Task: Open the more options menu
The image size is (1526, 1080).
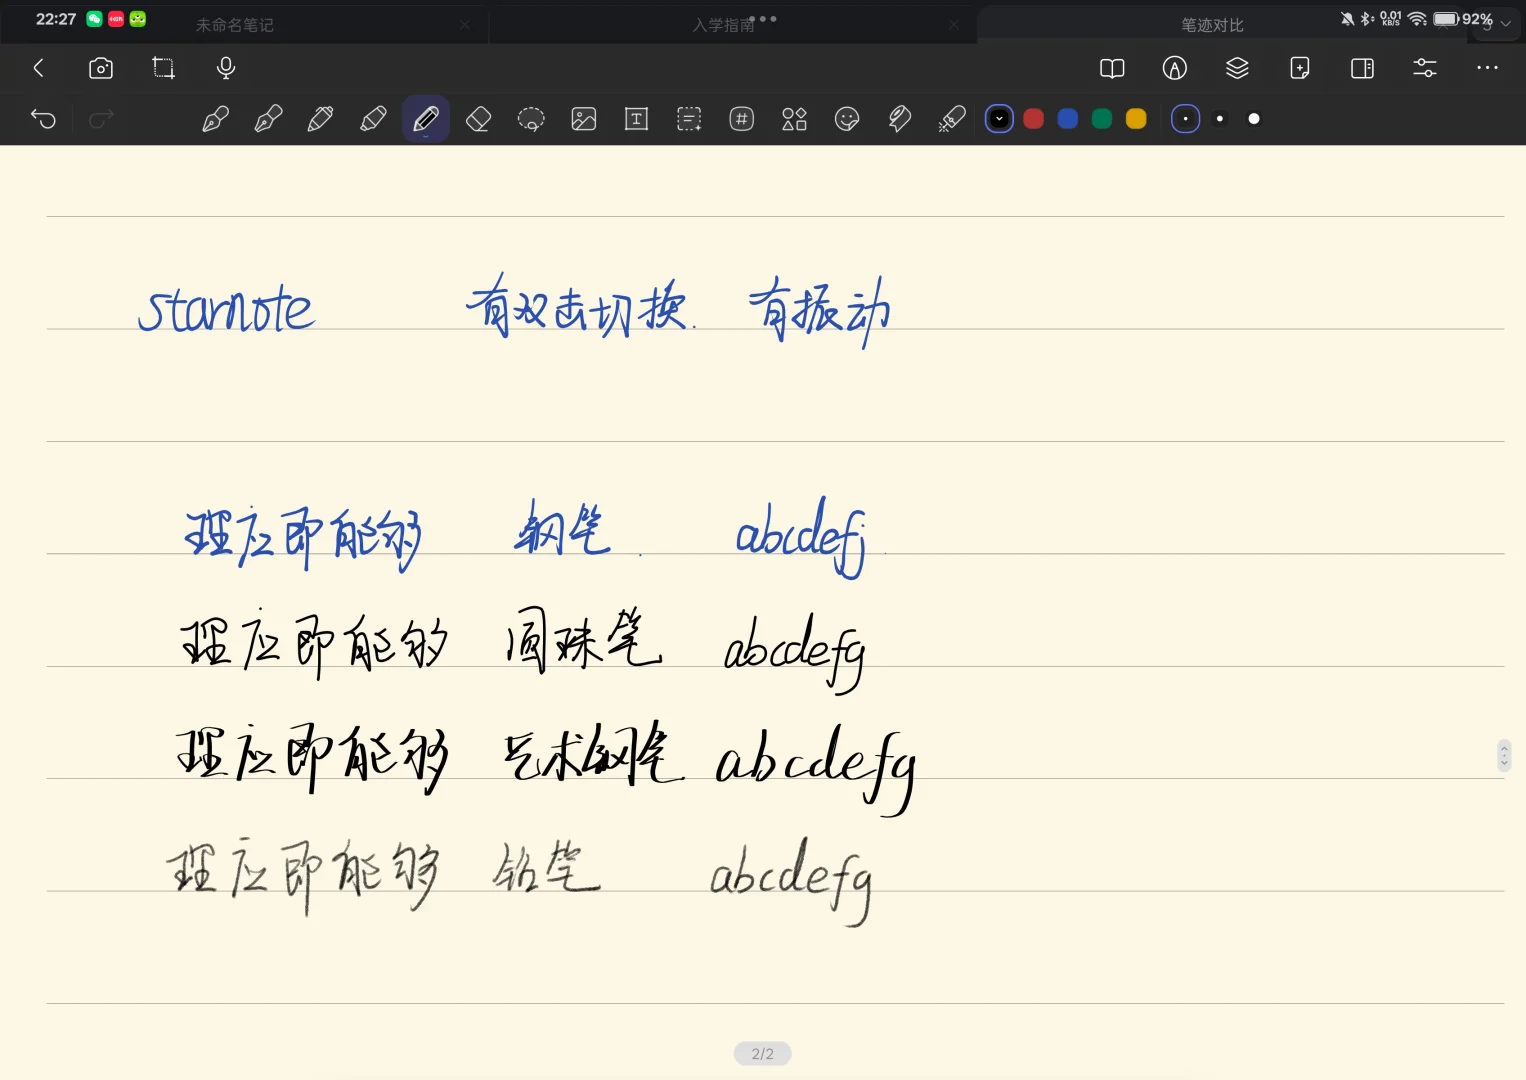Action: tap(1488, 68)
